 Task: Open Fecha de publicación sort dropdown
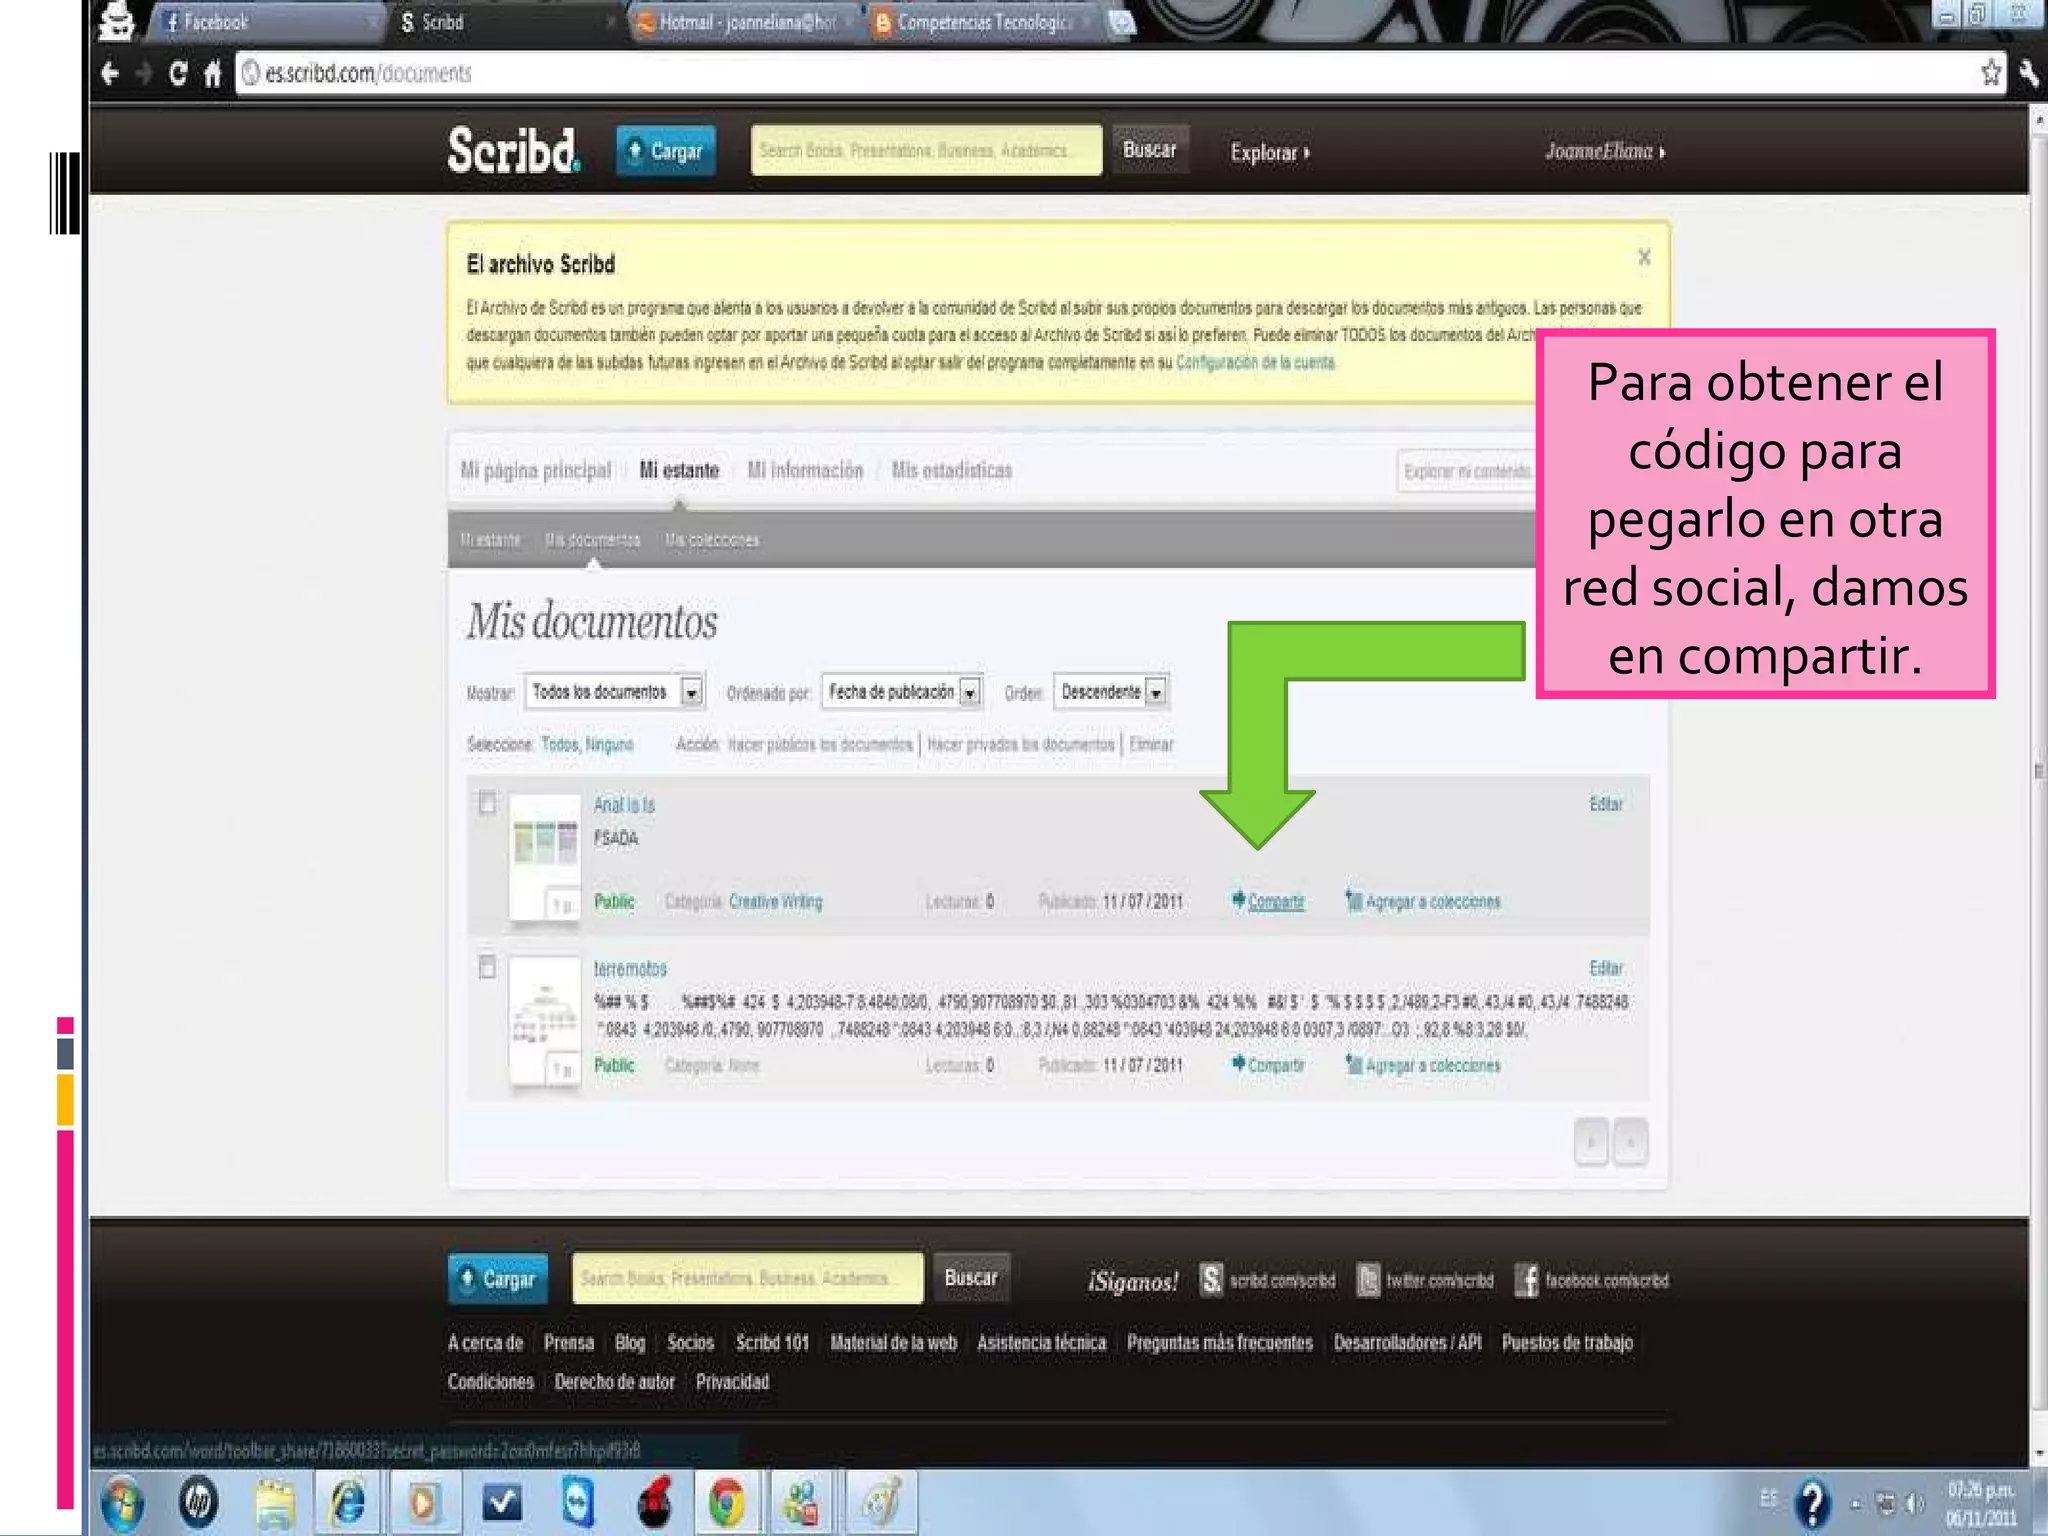pos(903,691)
